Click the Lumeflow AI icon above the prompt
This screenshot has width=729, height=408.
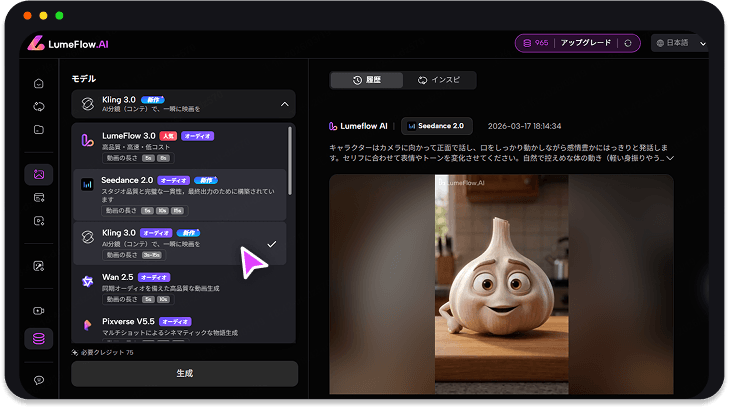point(333,126)
